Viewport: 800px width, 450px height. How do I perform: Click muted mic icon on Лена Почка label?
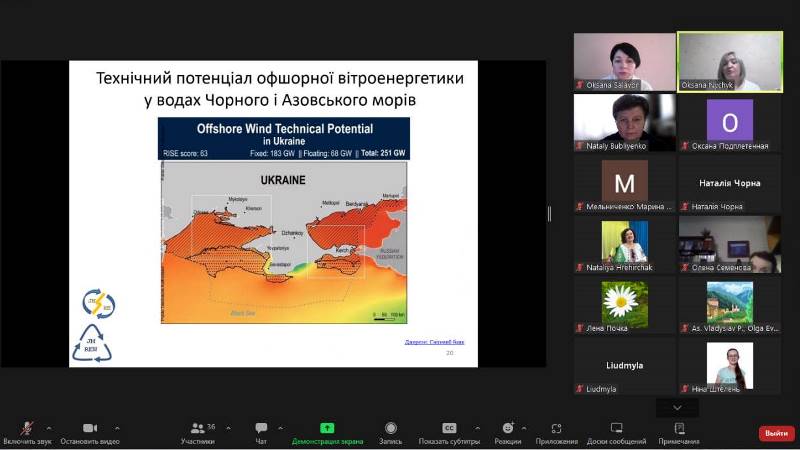coord(580,328)
